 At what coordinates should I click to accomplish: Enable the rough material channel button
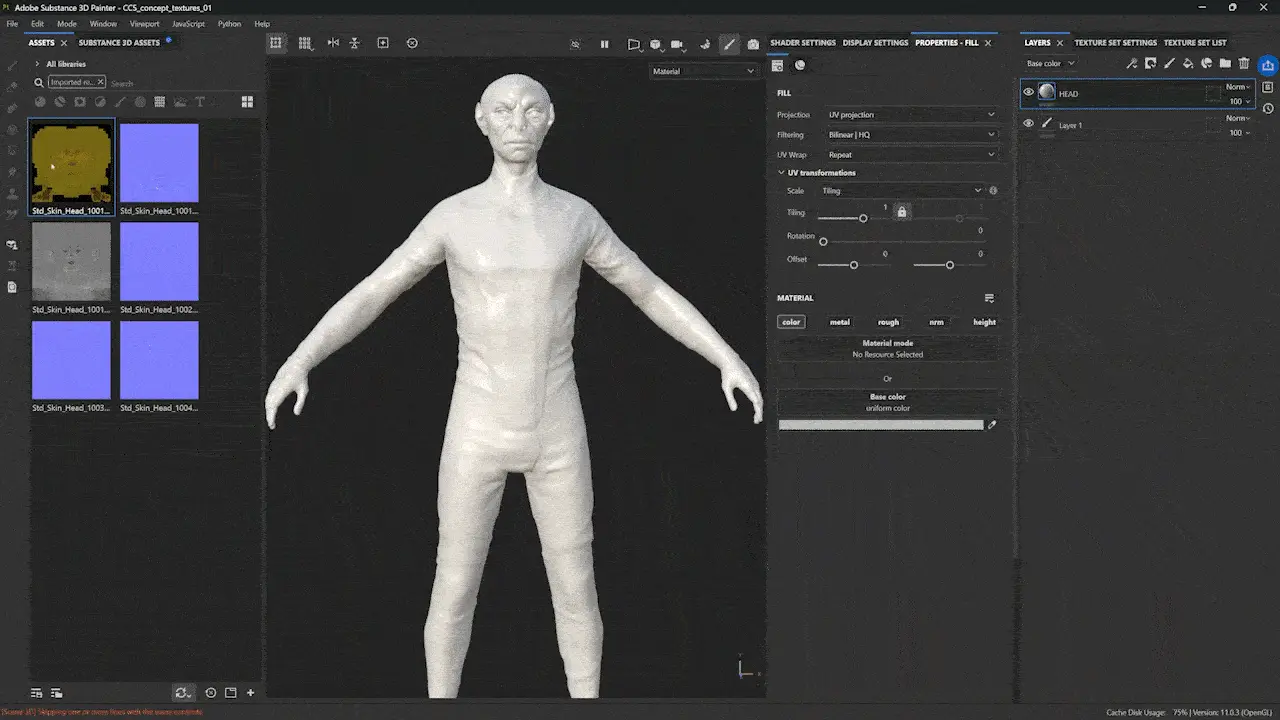click(x=888, y=322)
